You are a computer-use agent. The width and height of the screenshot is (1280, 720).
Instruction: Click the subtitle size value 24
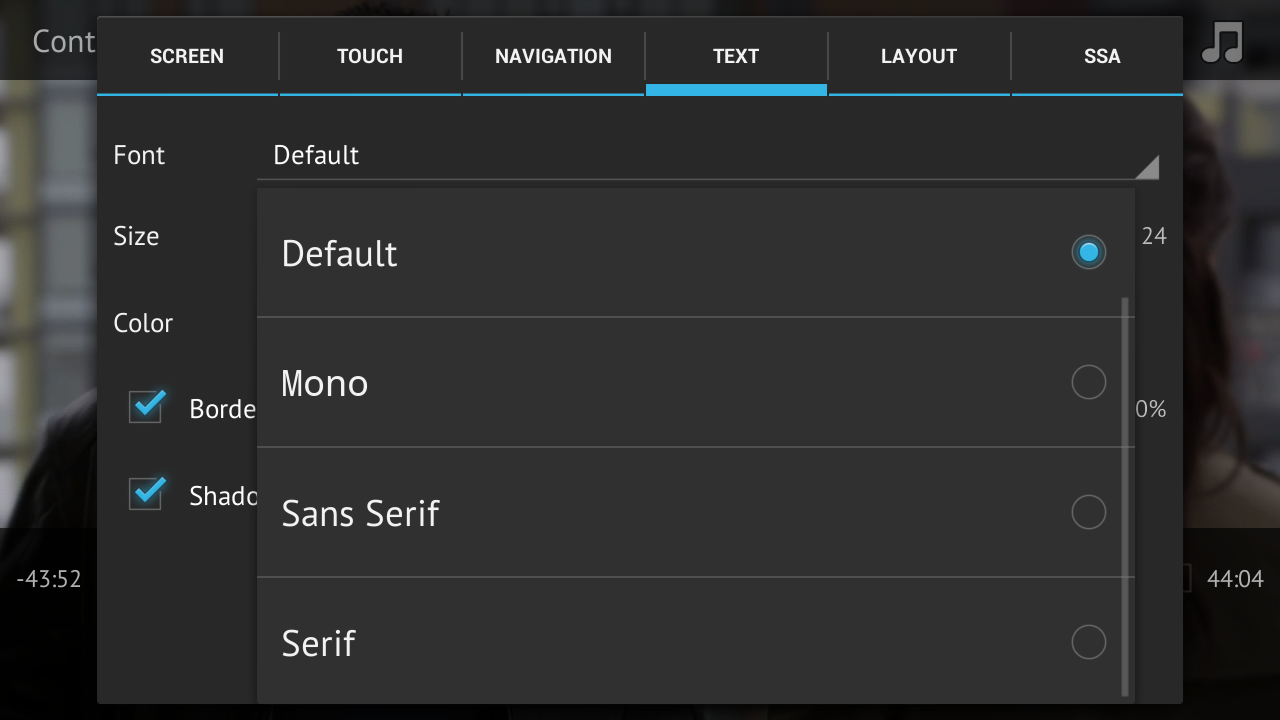pyautogui.click(x=1154, y=236)
